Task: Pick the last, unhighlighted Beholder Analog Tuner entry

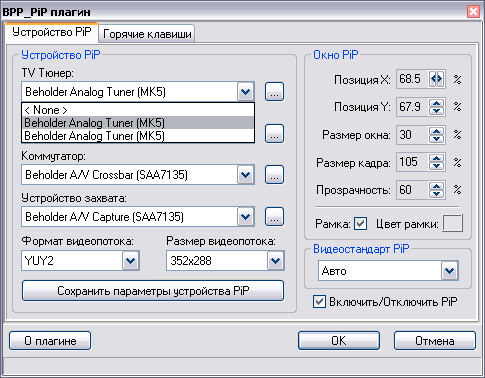Action: (138, 136)
